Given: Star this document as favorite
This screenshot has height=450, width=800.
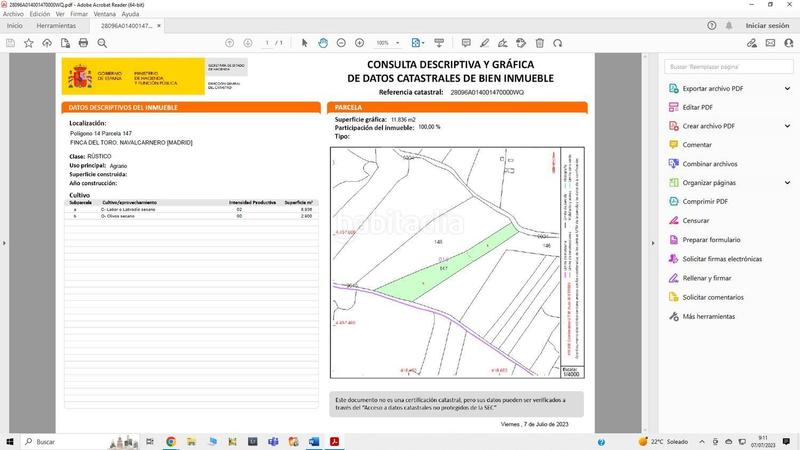Looking at the screenshot, I should pyautogui.click(x=28, y=43).
